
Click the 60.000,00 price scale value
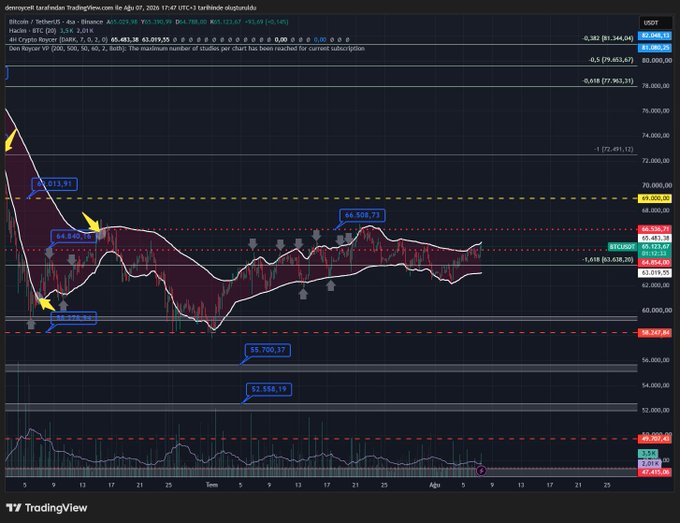click(x=657, y=310)
